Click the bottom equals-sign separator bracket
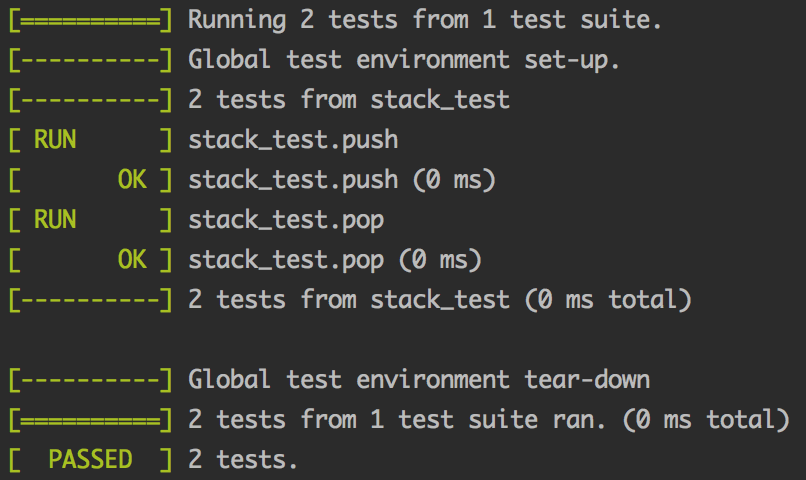Viewport: 806px width, 480px height. [x=90, y=421]
